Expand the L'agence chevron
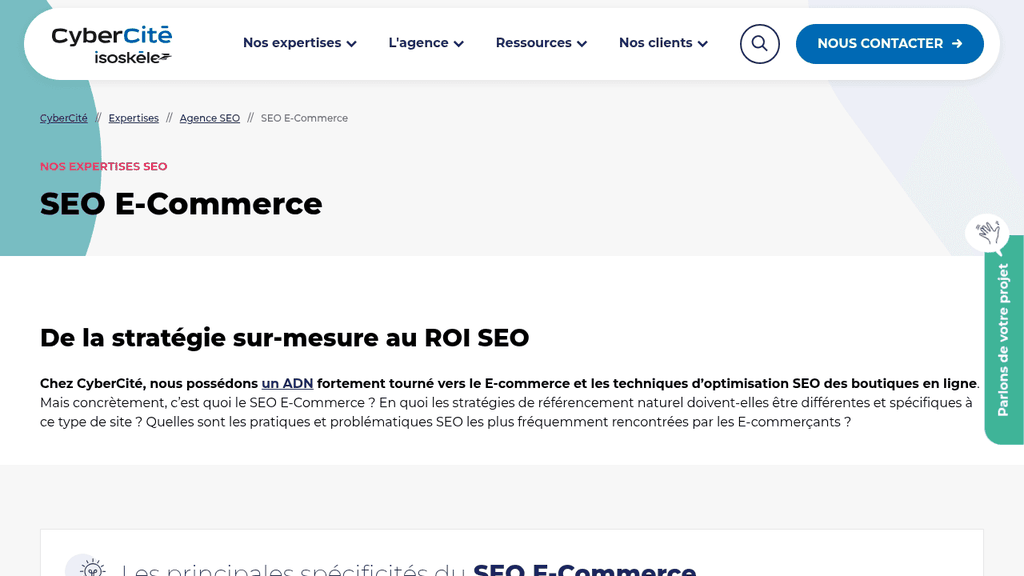1024x576 pixels. pyautogui.click(x=458, y=44)
